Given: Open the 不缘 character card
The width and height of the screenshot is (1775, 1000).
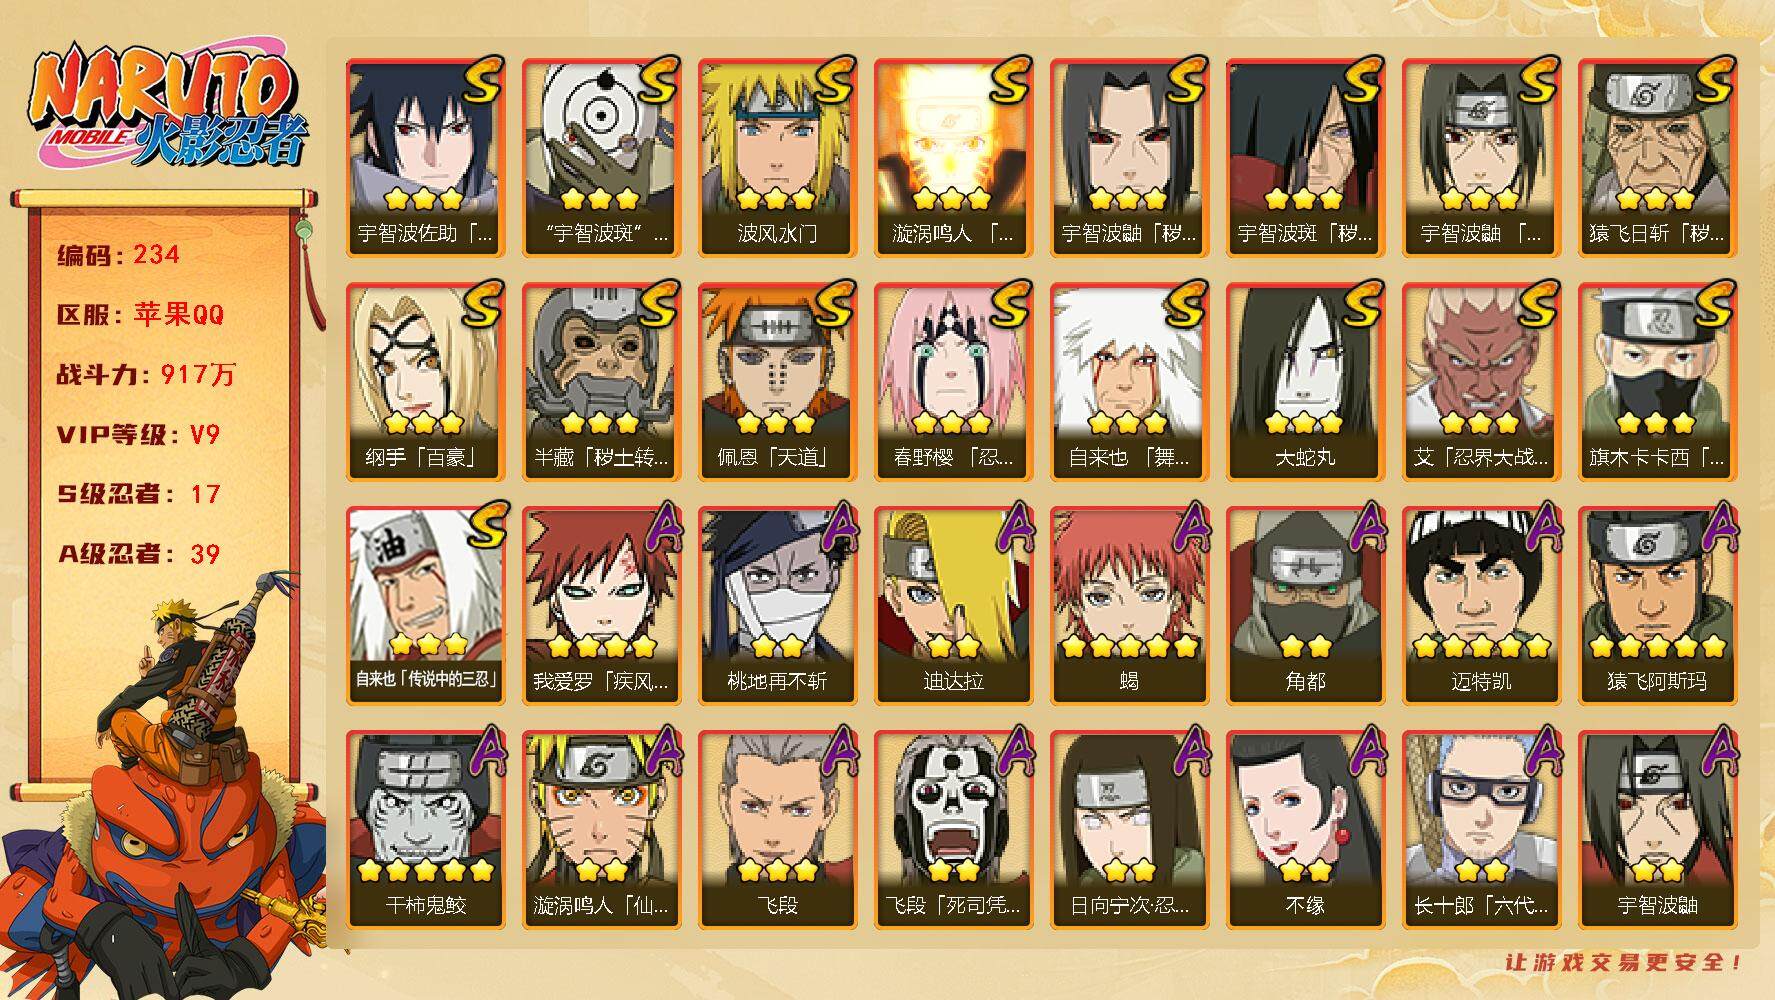Looking at the screenshot, I should [x=1305, y=829].
